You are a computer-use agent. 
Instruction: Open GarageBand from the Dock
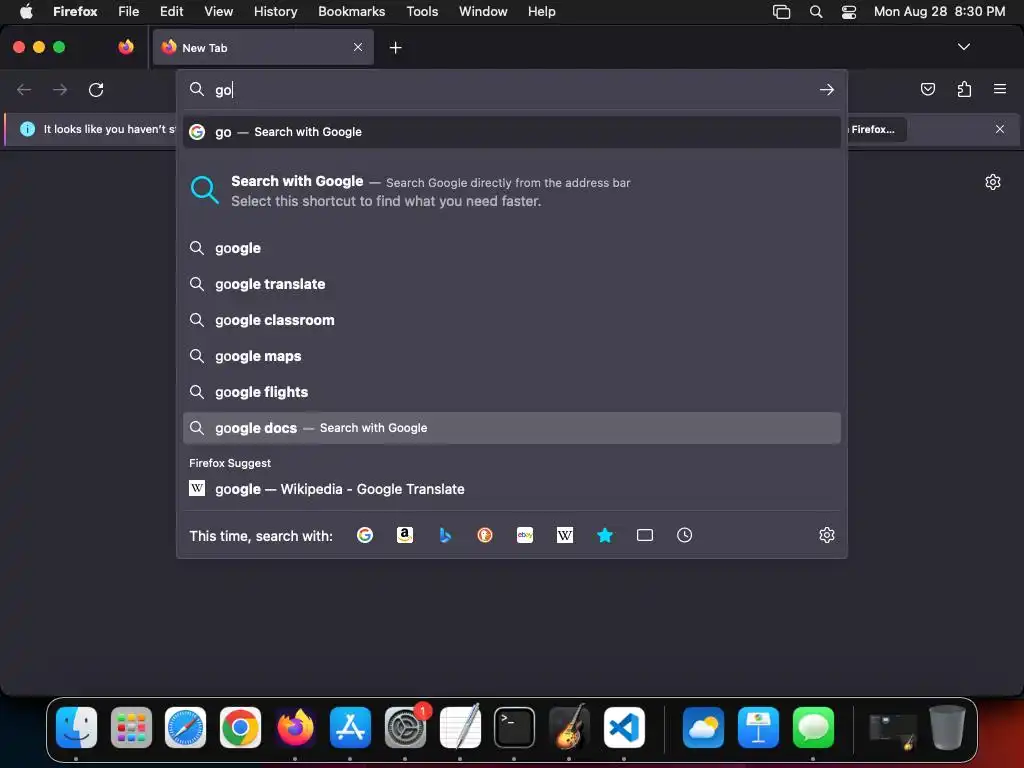[x=569, y=728]
